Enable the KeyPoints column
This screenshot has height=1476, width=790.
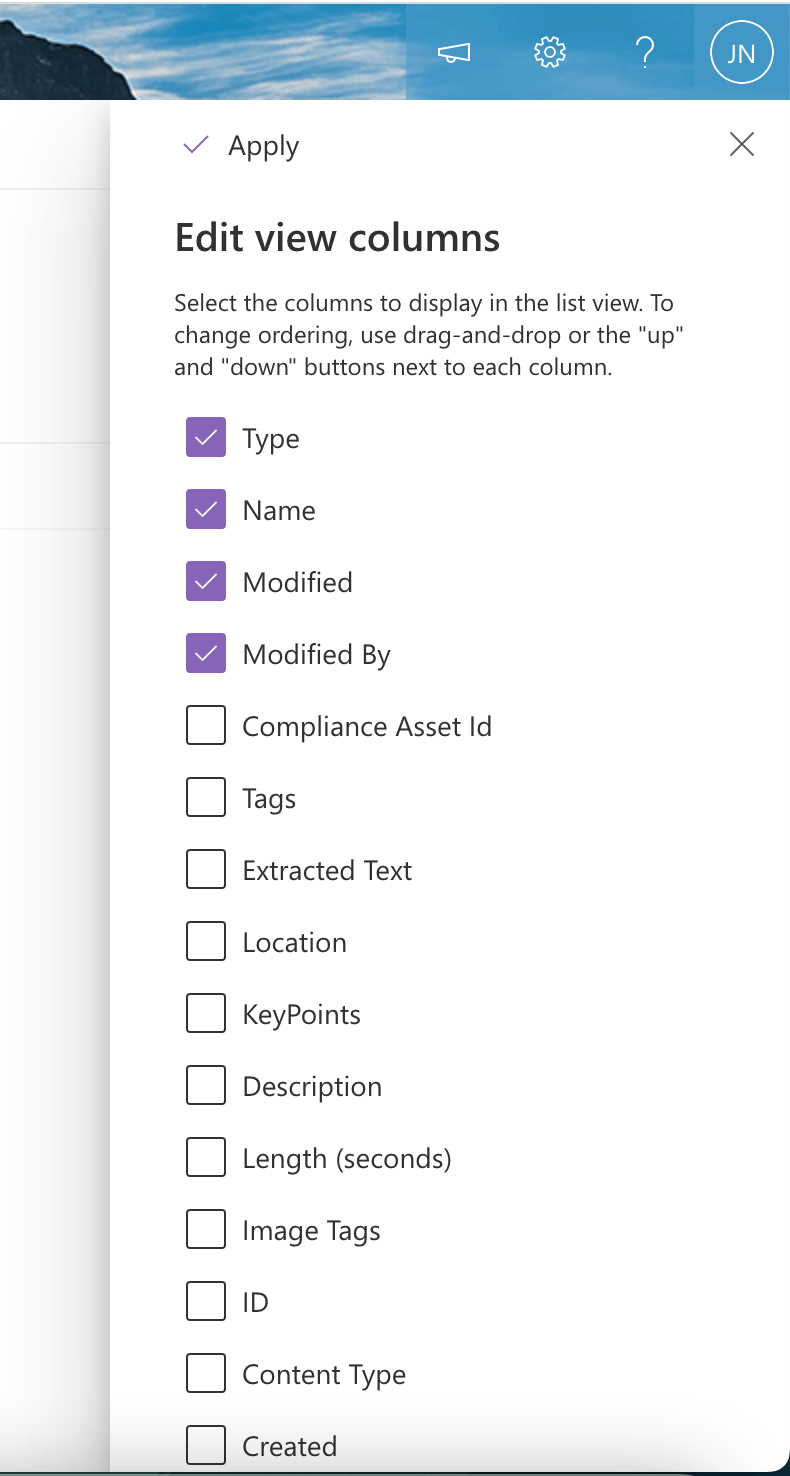tap(206, 1014)
